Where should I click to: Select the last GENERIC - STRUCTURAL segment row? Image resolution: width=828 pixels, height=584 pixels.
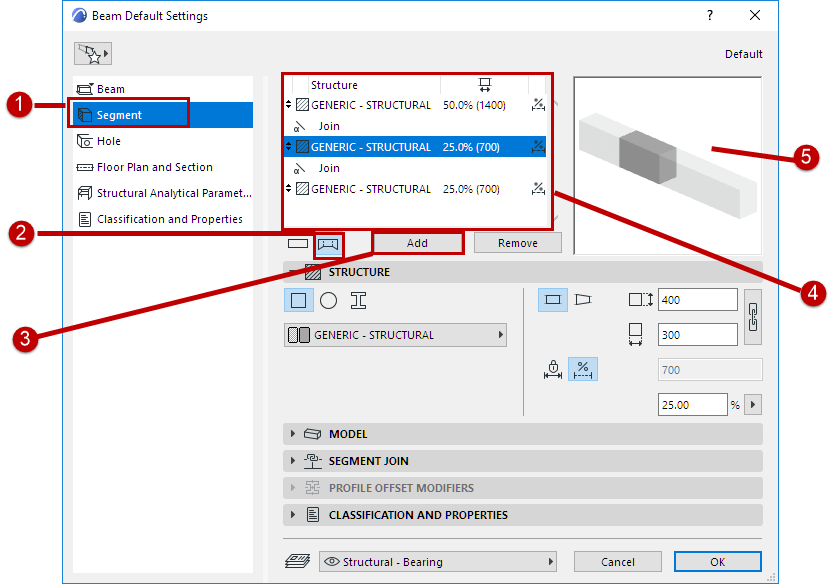415,189
